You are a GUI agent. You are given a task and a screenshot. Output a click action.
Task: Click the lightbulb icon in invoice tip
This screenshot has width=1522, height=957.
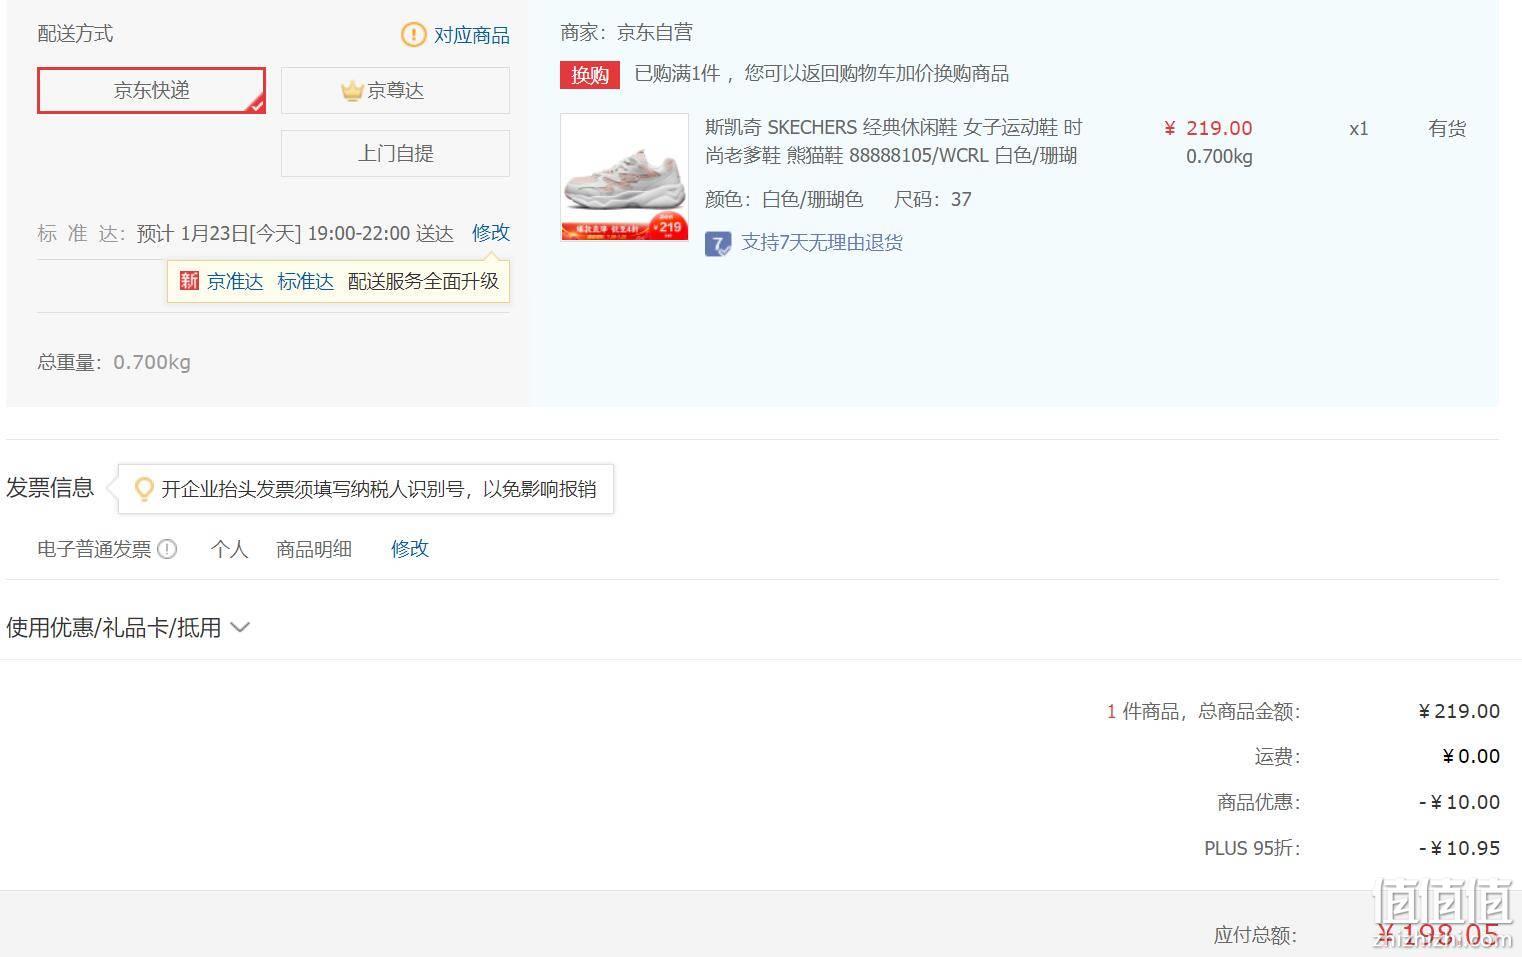pyautogui.click(x=144, y=489)
